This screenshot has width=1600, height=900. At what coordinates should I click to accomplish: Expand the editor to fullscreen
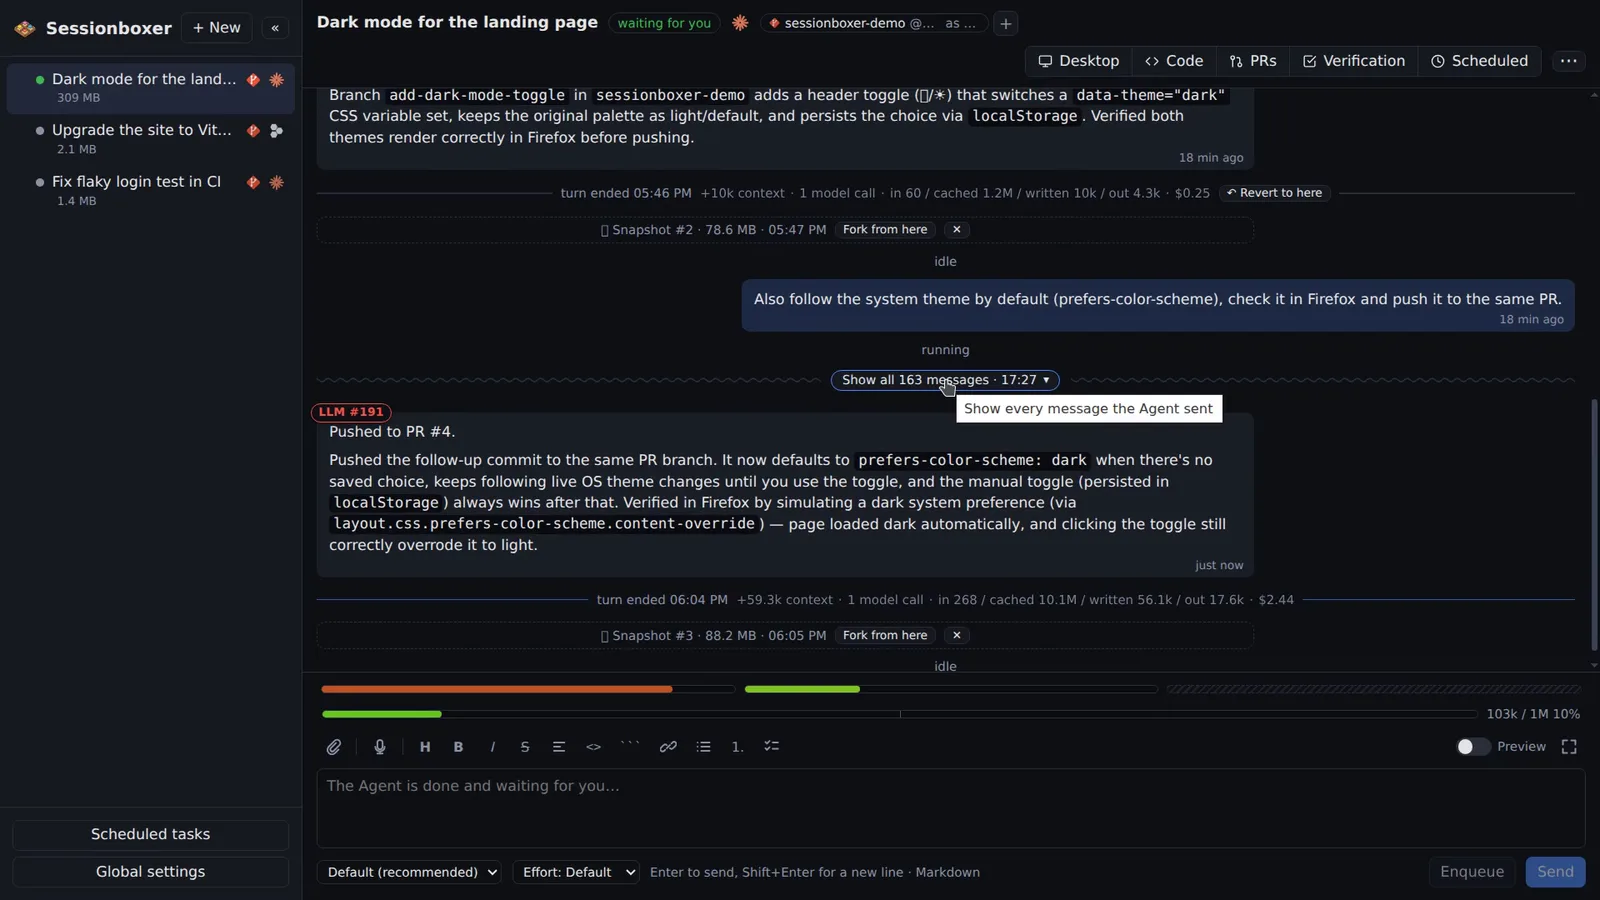1569,747
